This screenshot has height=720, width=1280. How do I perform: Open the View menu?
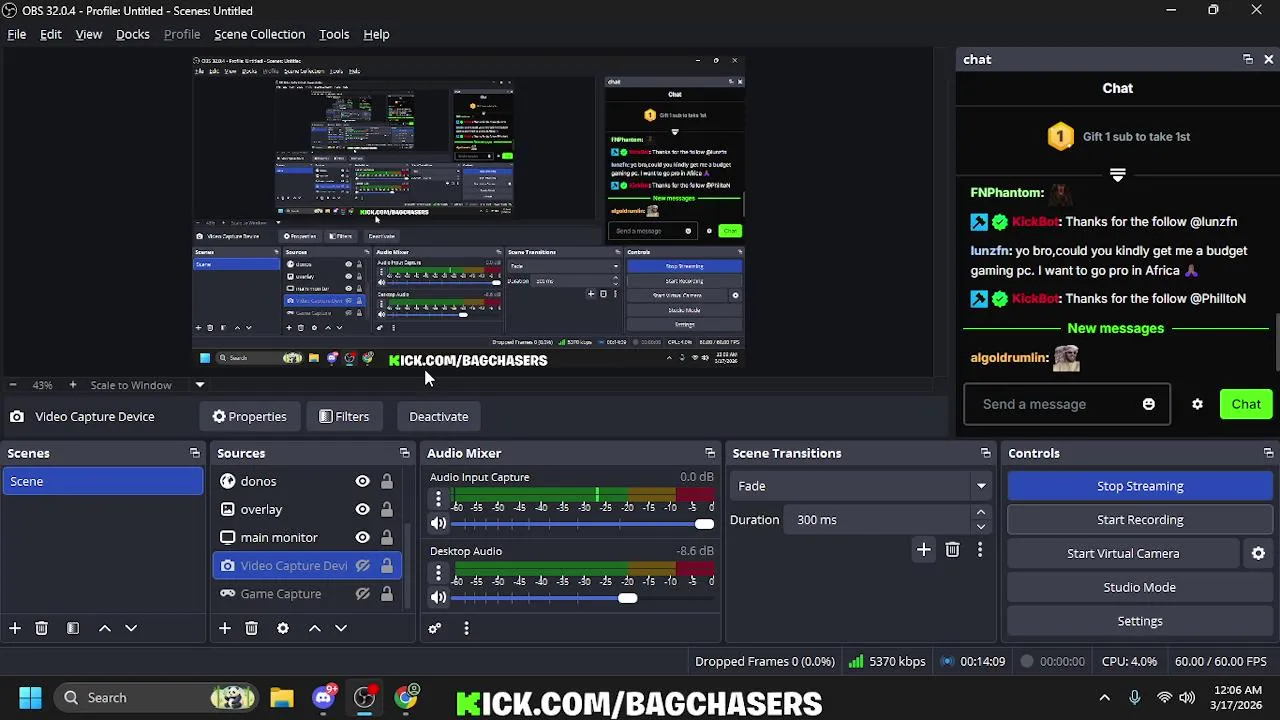coord(89,34)
